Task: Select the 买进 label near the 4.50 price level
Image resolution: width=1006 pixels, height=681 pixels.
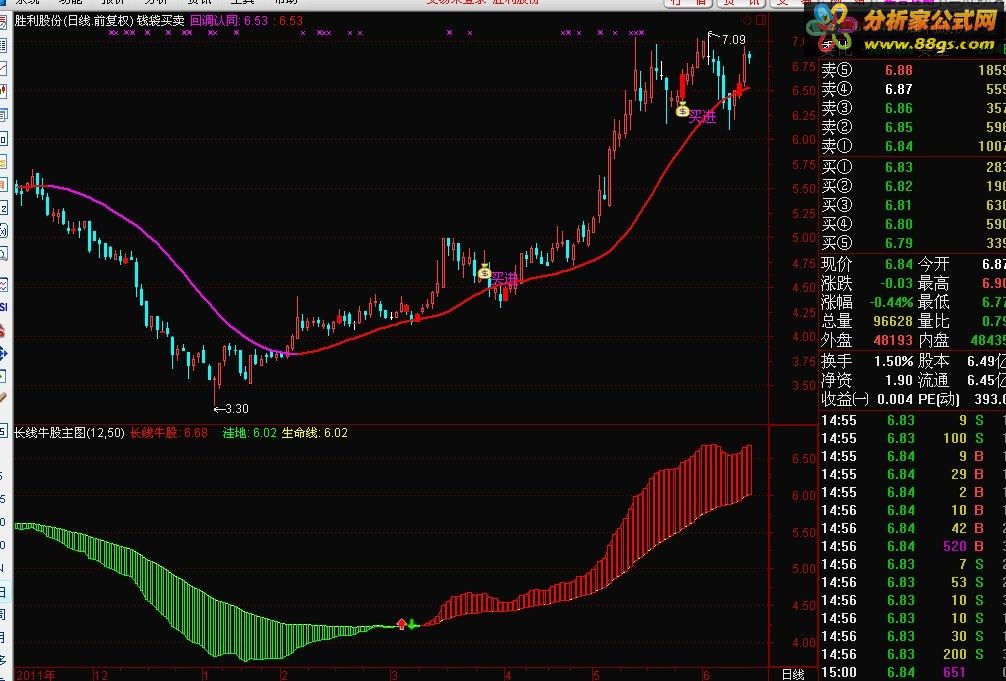Action: tap(504, 279)
